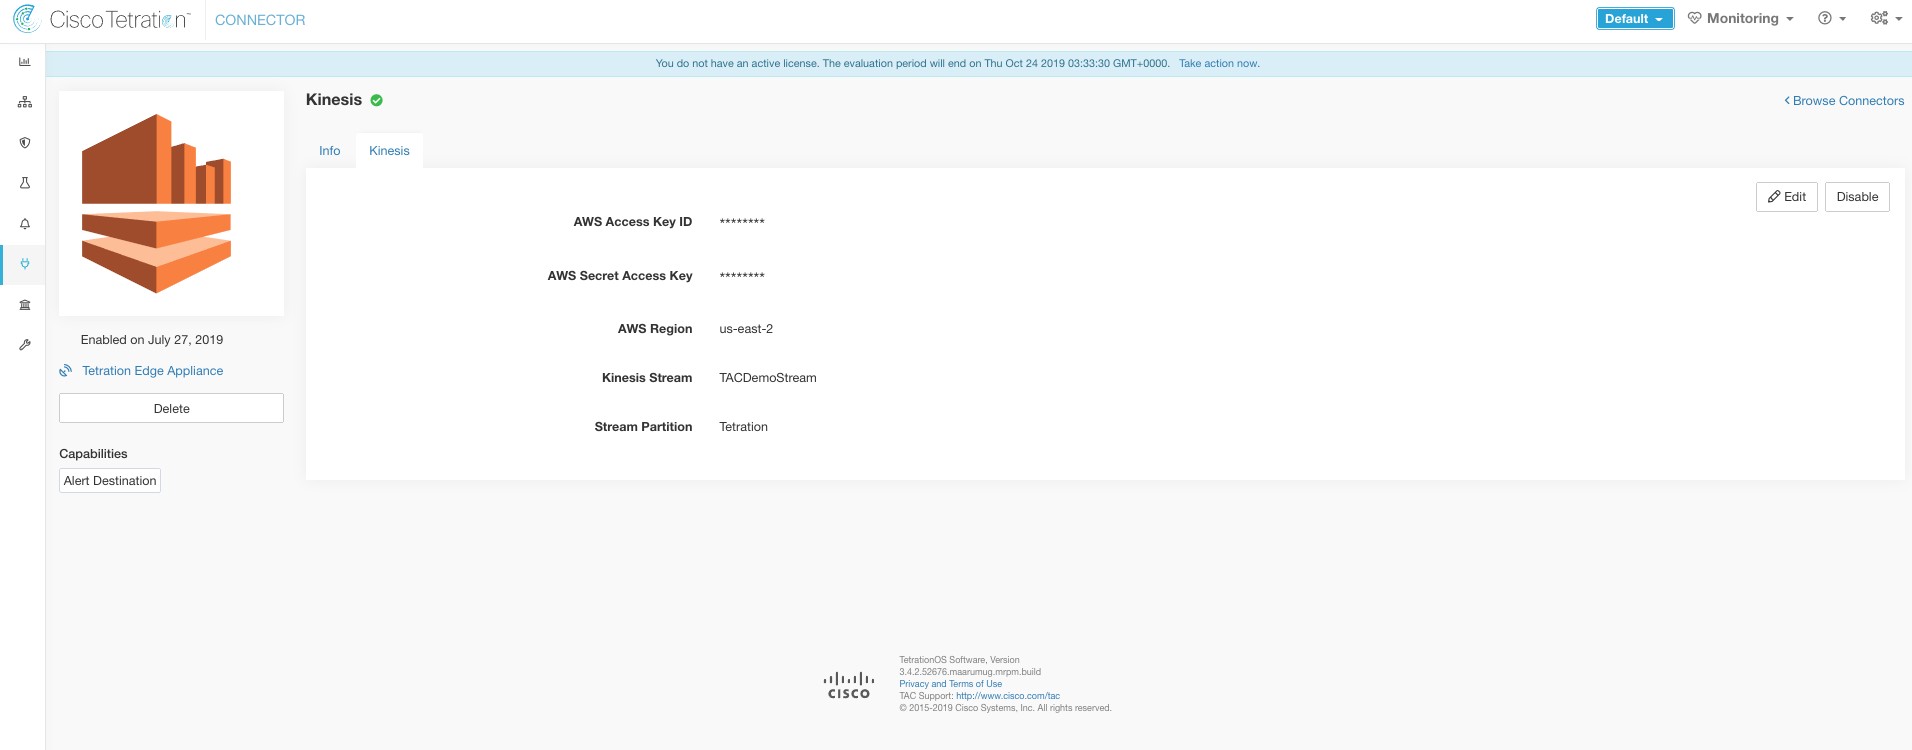
Task: Click the Edit button
Action: click(1786, 197)
